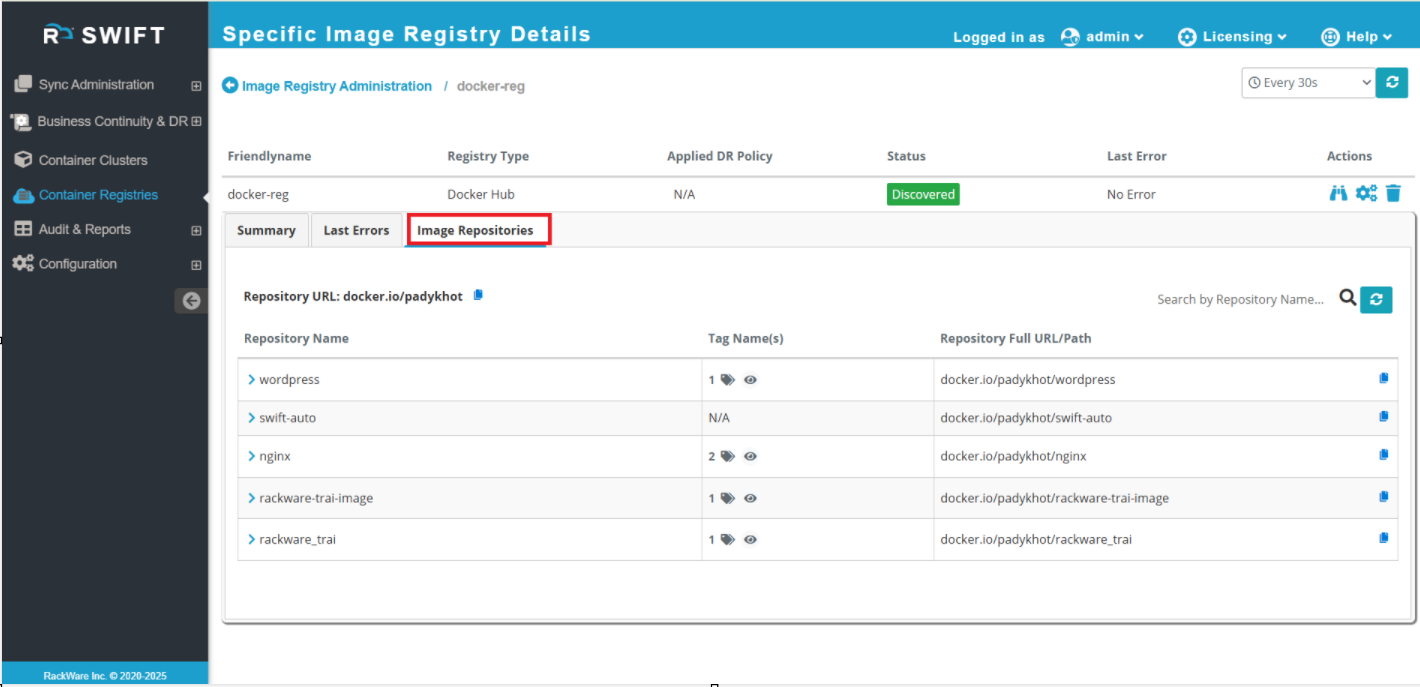Click the magnifier search icon

pos(1347,298)
